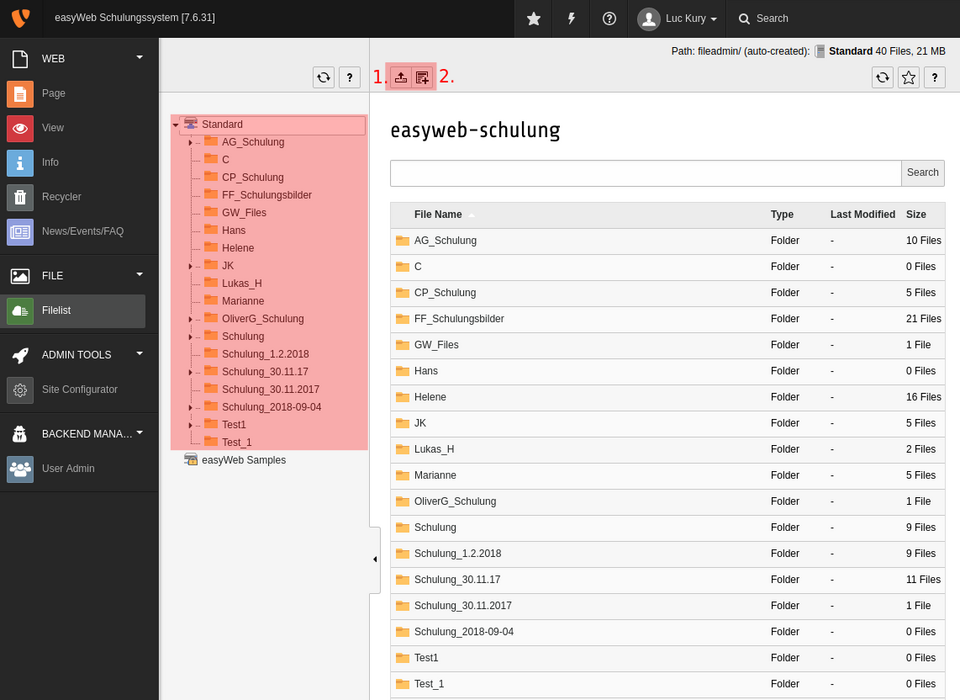This screenshot has height=700, width=960.
Task: Click the file search input field
Action: click(x=645, y=173)
